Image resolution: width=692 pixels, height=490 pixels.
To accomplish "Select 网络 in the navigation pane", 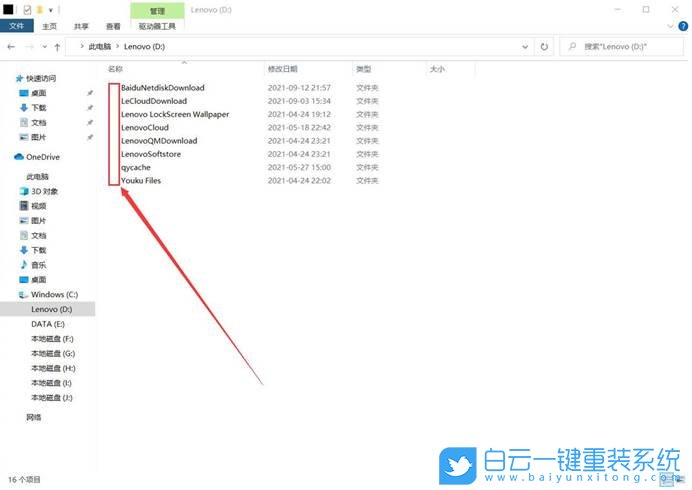I will [34, 417].
